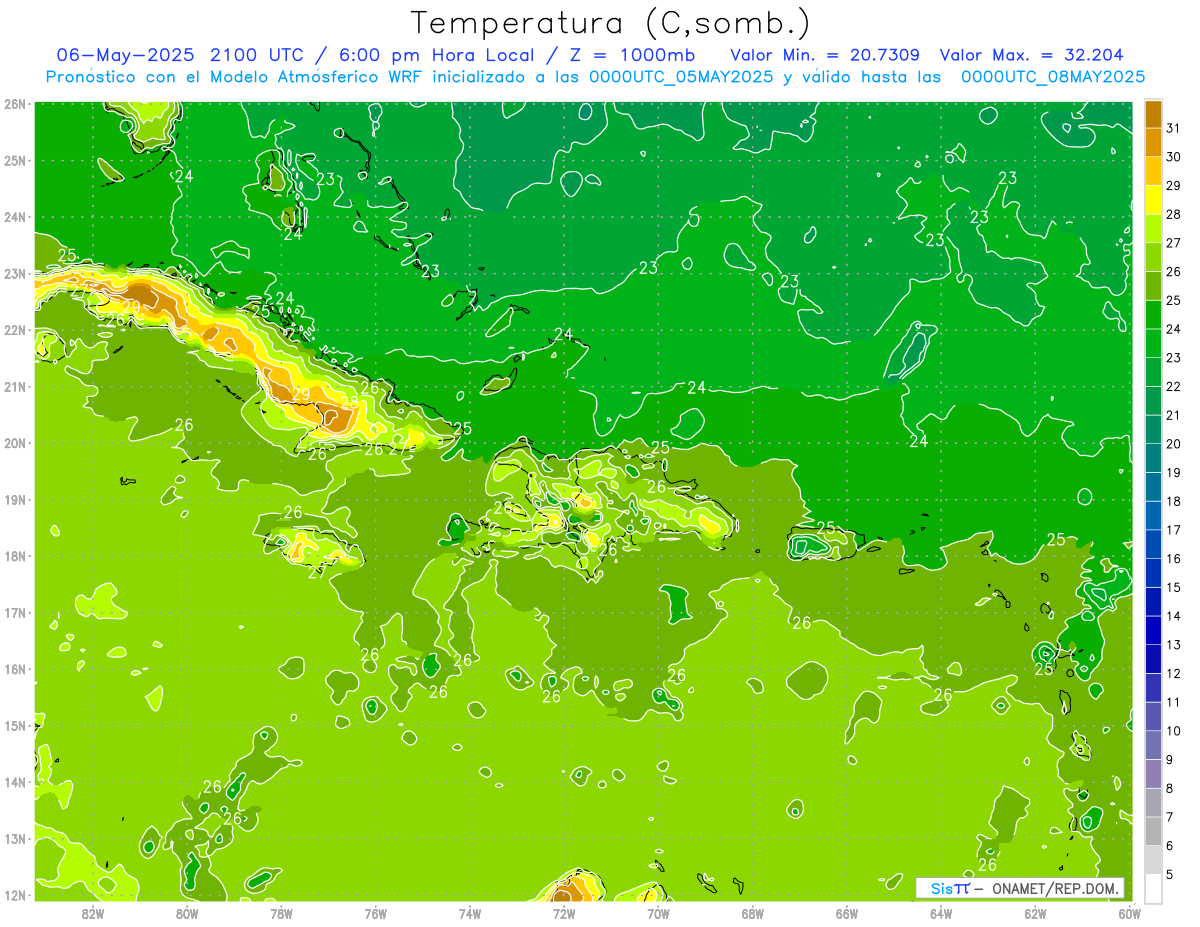Click the colorbar segment between 24 and 25
Image resolution: width=1200 pixels, height=927 pixels.
[1153, 314]
